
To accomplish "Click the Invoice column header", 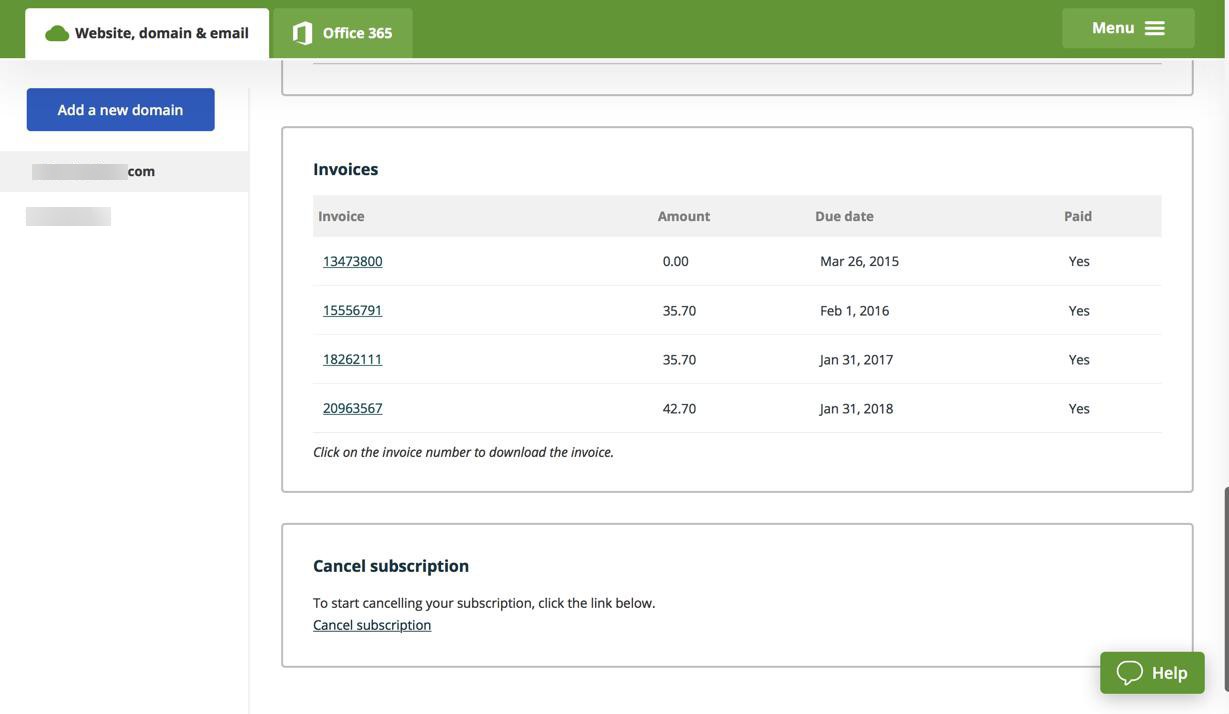I will click(x=341, y=216).
